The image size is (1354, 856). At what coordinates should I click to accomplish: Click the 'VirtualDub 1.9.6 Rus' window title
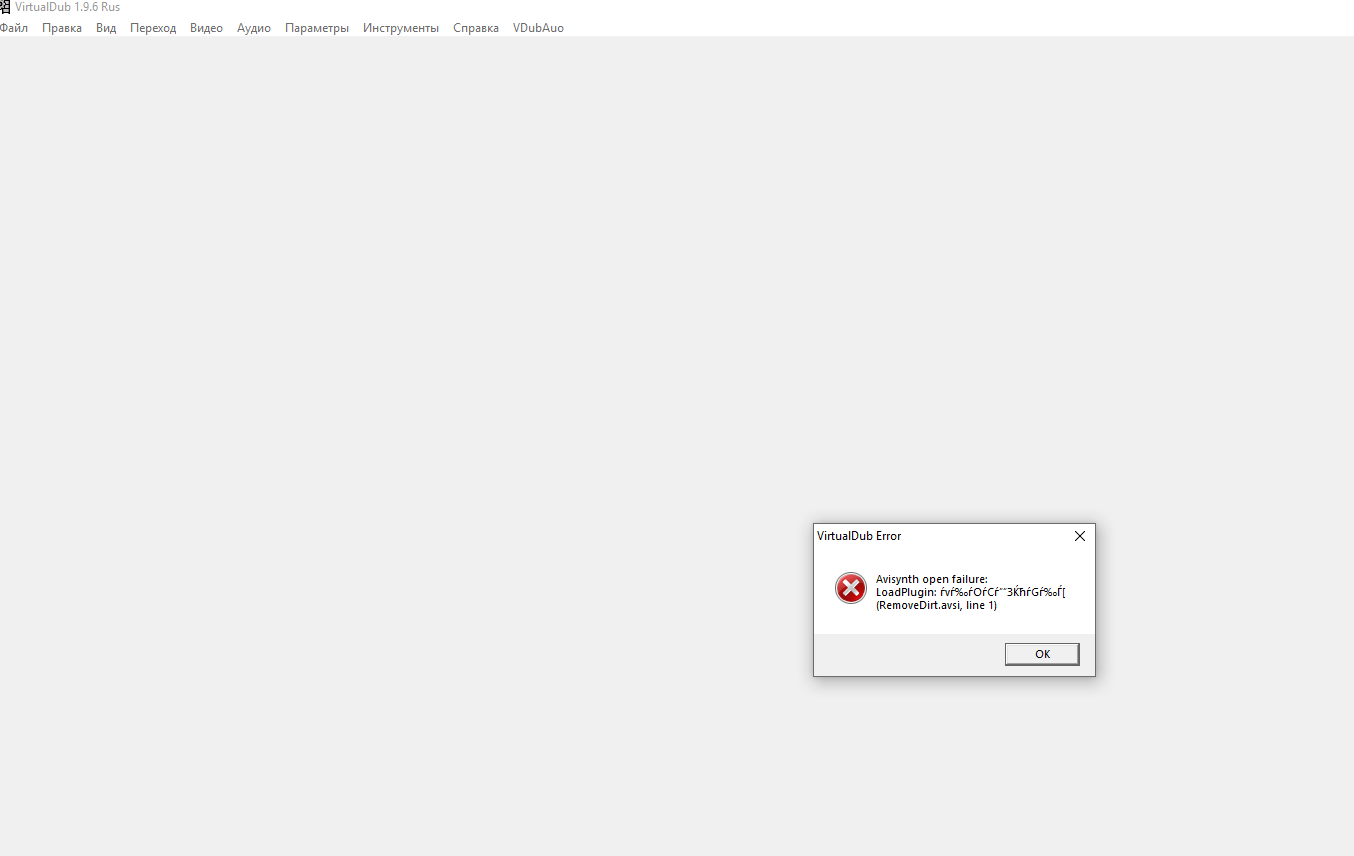[67, 7]
